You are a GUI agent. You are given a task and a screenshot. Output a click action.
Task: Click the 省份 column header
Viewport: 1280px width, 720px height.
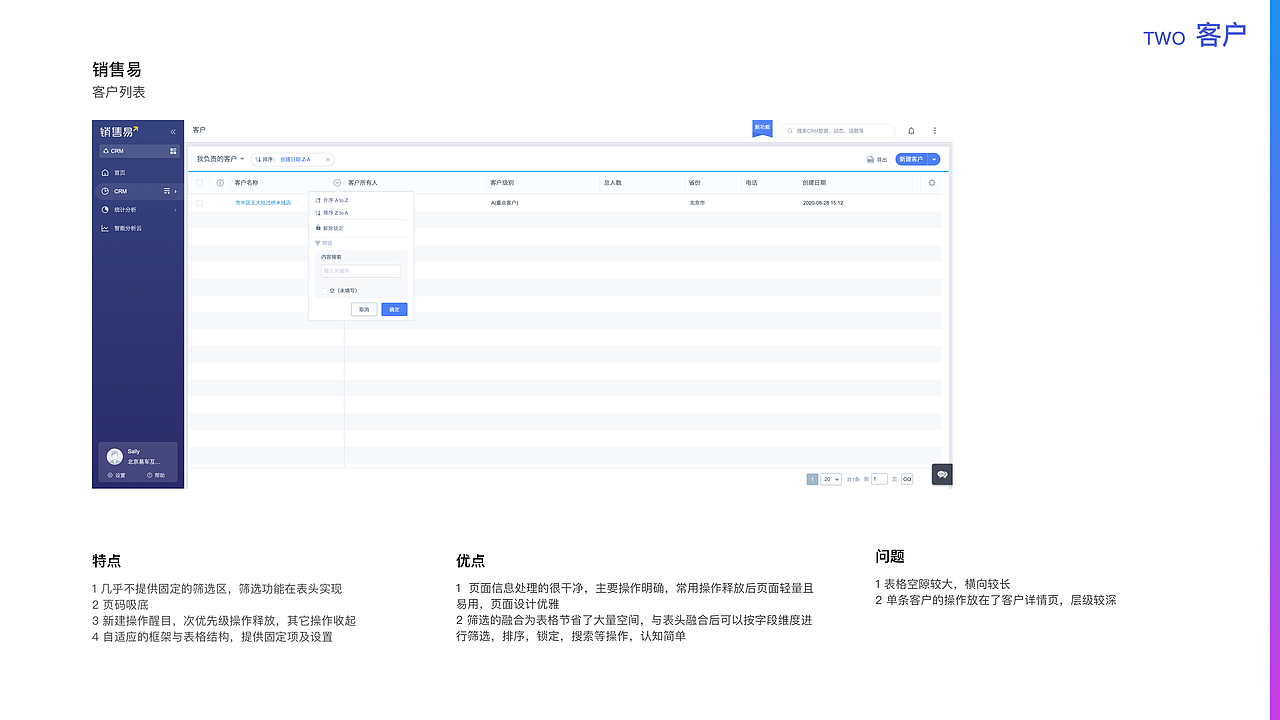click(695, 183)
